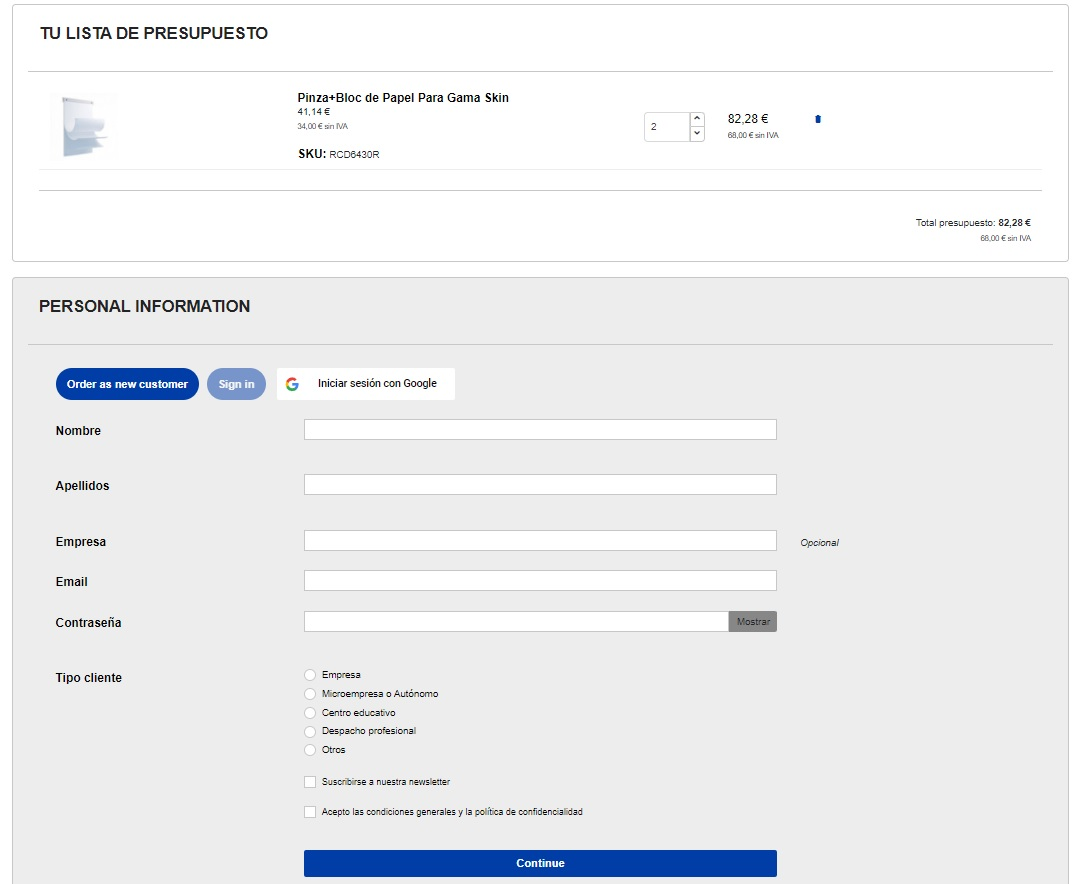The image size is (1087, 884).
Task: Decrease the product quantity with the down arrow
Action: 697,134
